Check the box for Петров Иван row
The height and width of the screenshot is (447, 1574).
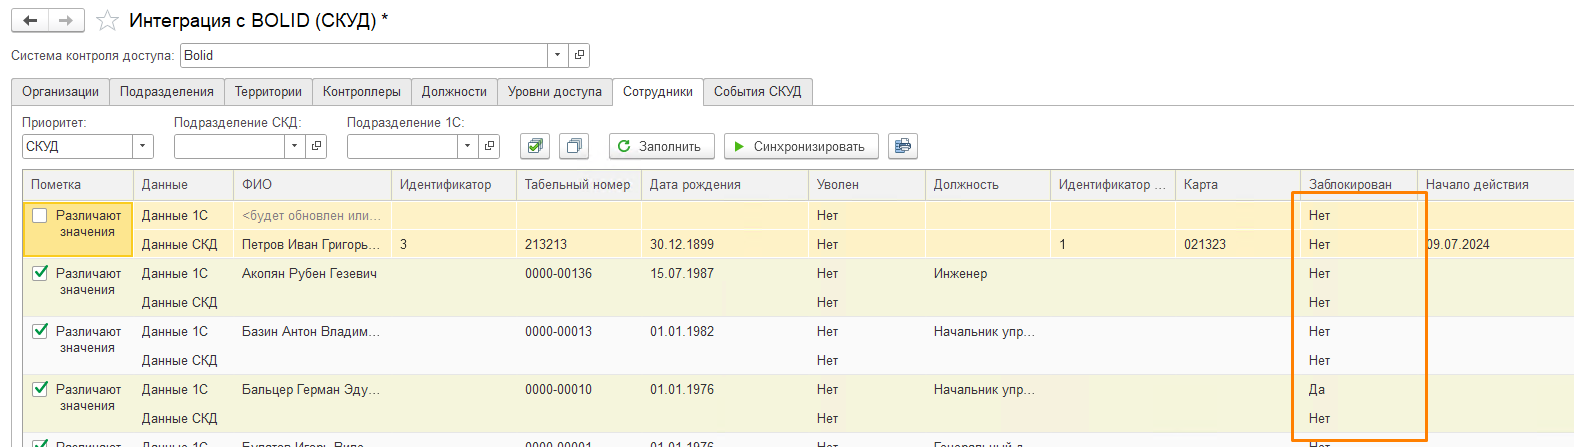click(x=40, y=216)
